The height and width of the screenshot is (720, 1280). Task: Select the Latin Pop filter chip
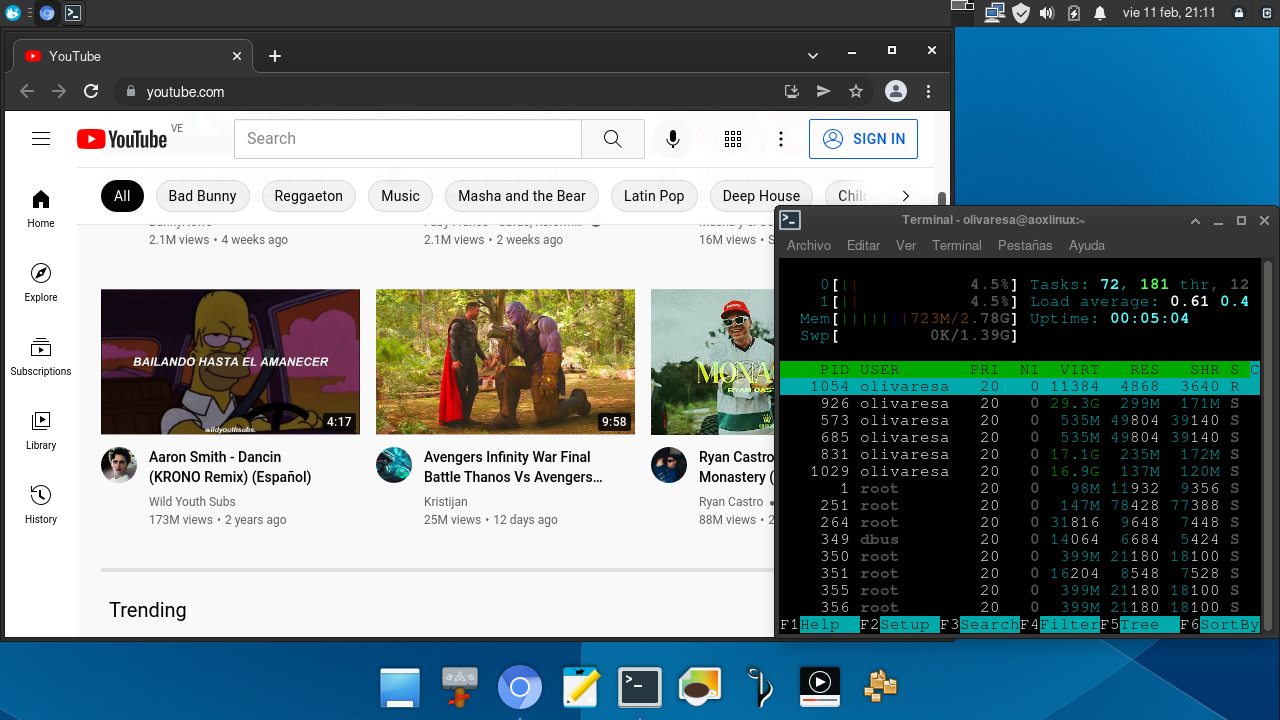[654, 196]
